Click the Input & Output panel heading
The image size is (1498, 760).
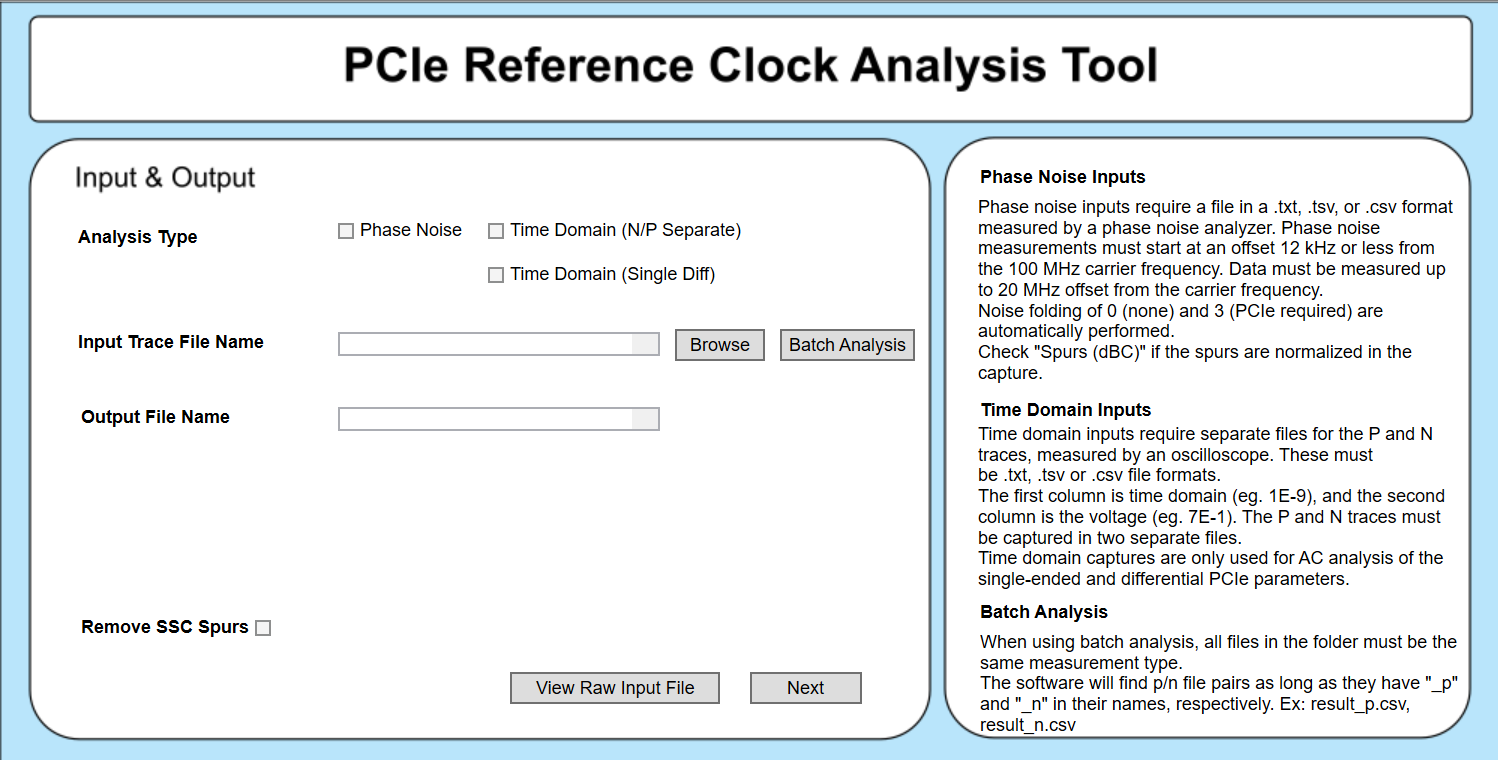(x=165, y=178)
